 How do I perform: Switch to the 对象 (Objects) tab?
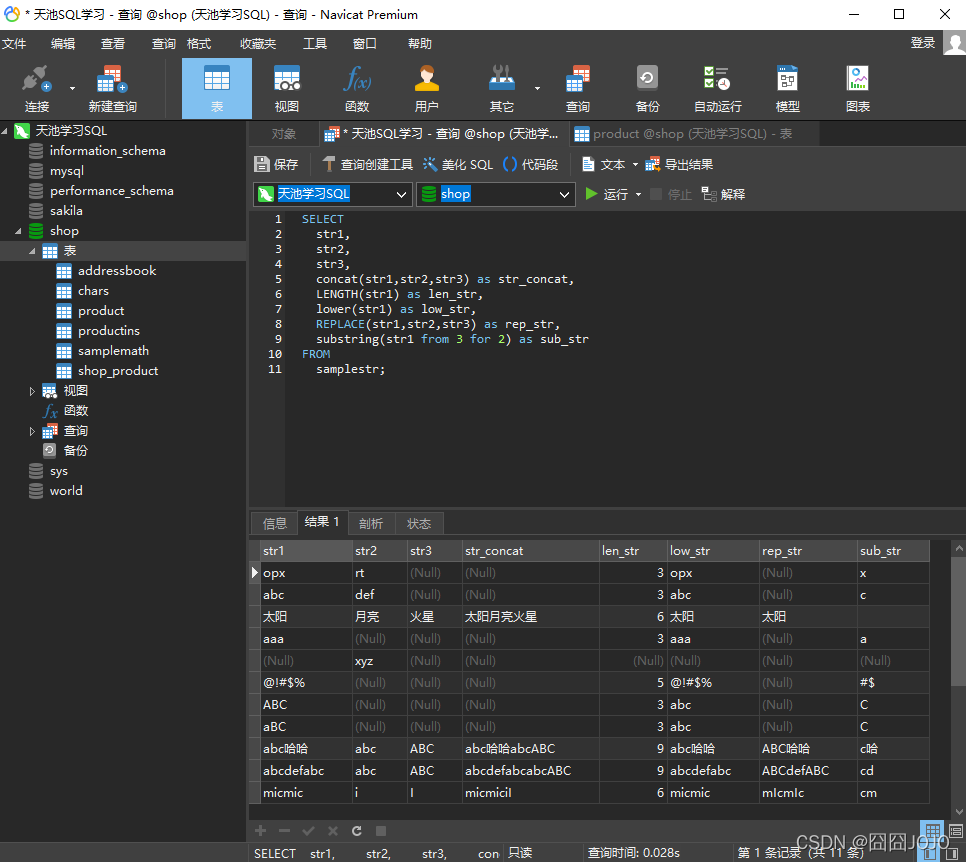(284, 134)
